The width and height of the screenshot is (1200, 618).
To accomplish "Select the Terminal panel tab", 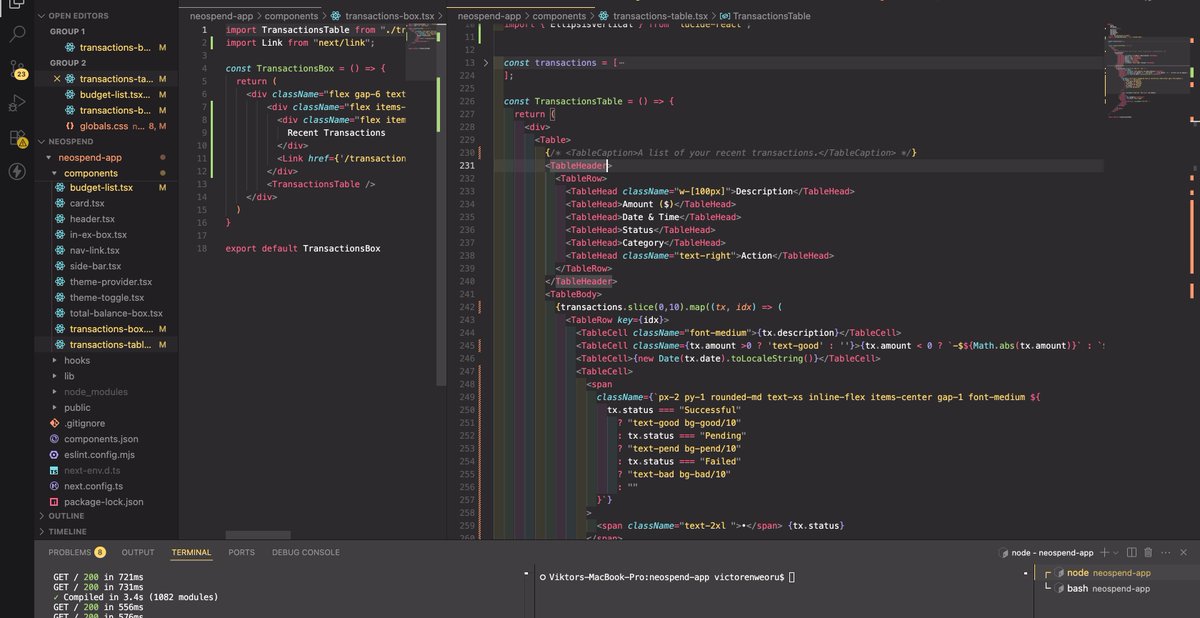I will pos(191,552).
